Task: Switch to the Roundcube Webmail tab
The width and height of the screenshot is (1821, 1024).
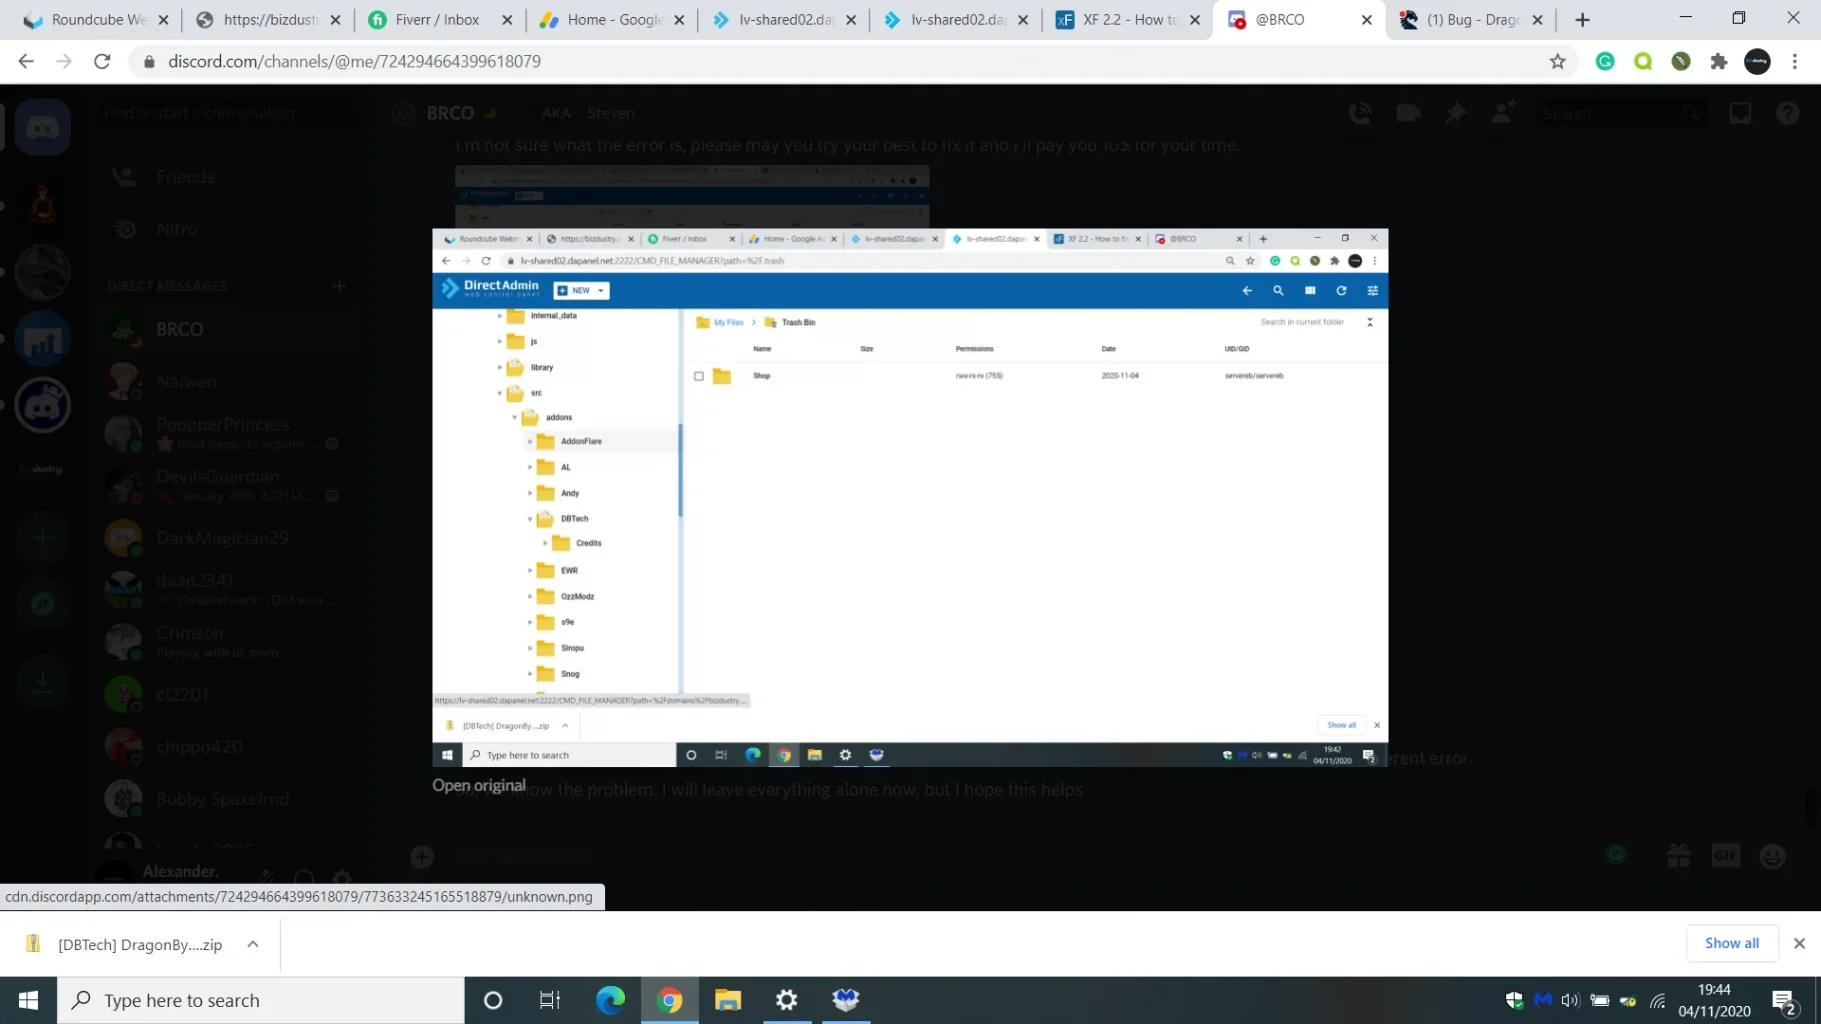Action: [97, 20]
